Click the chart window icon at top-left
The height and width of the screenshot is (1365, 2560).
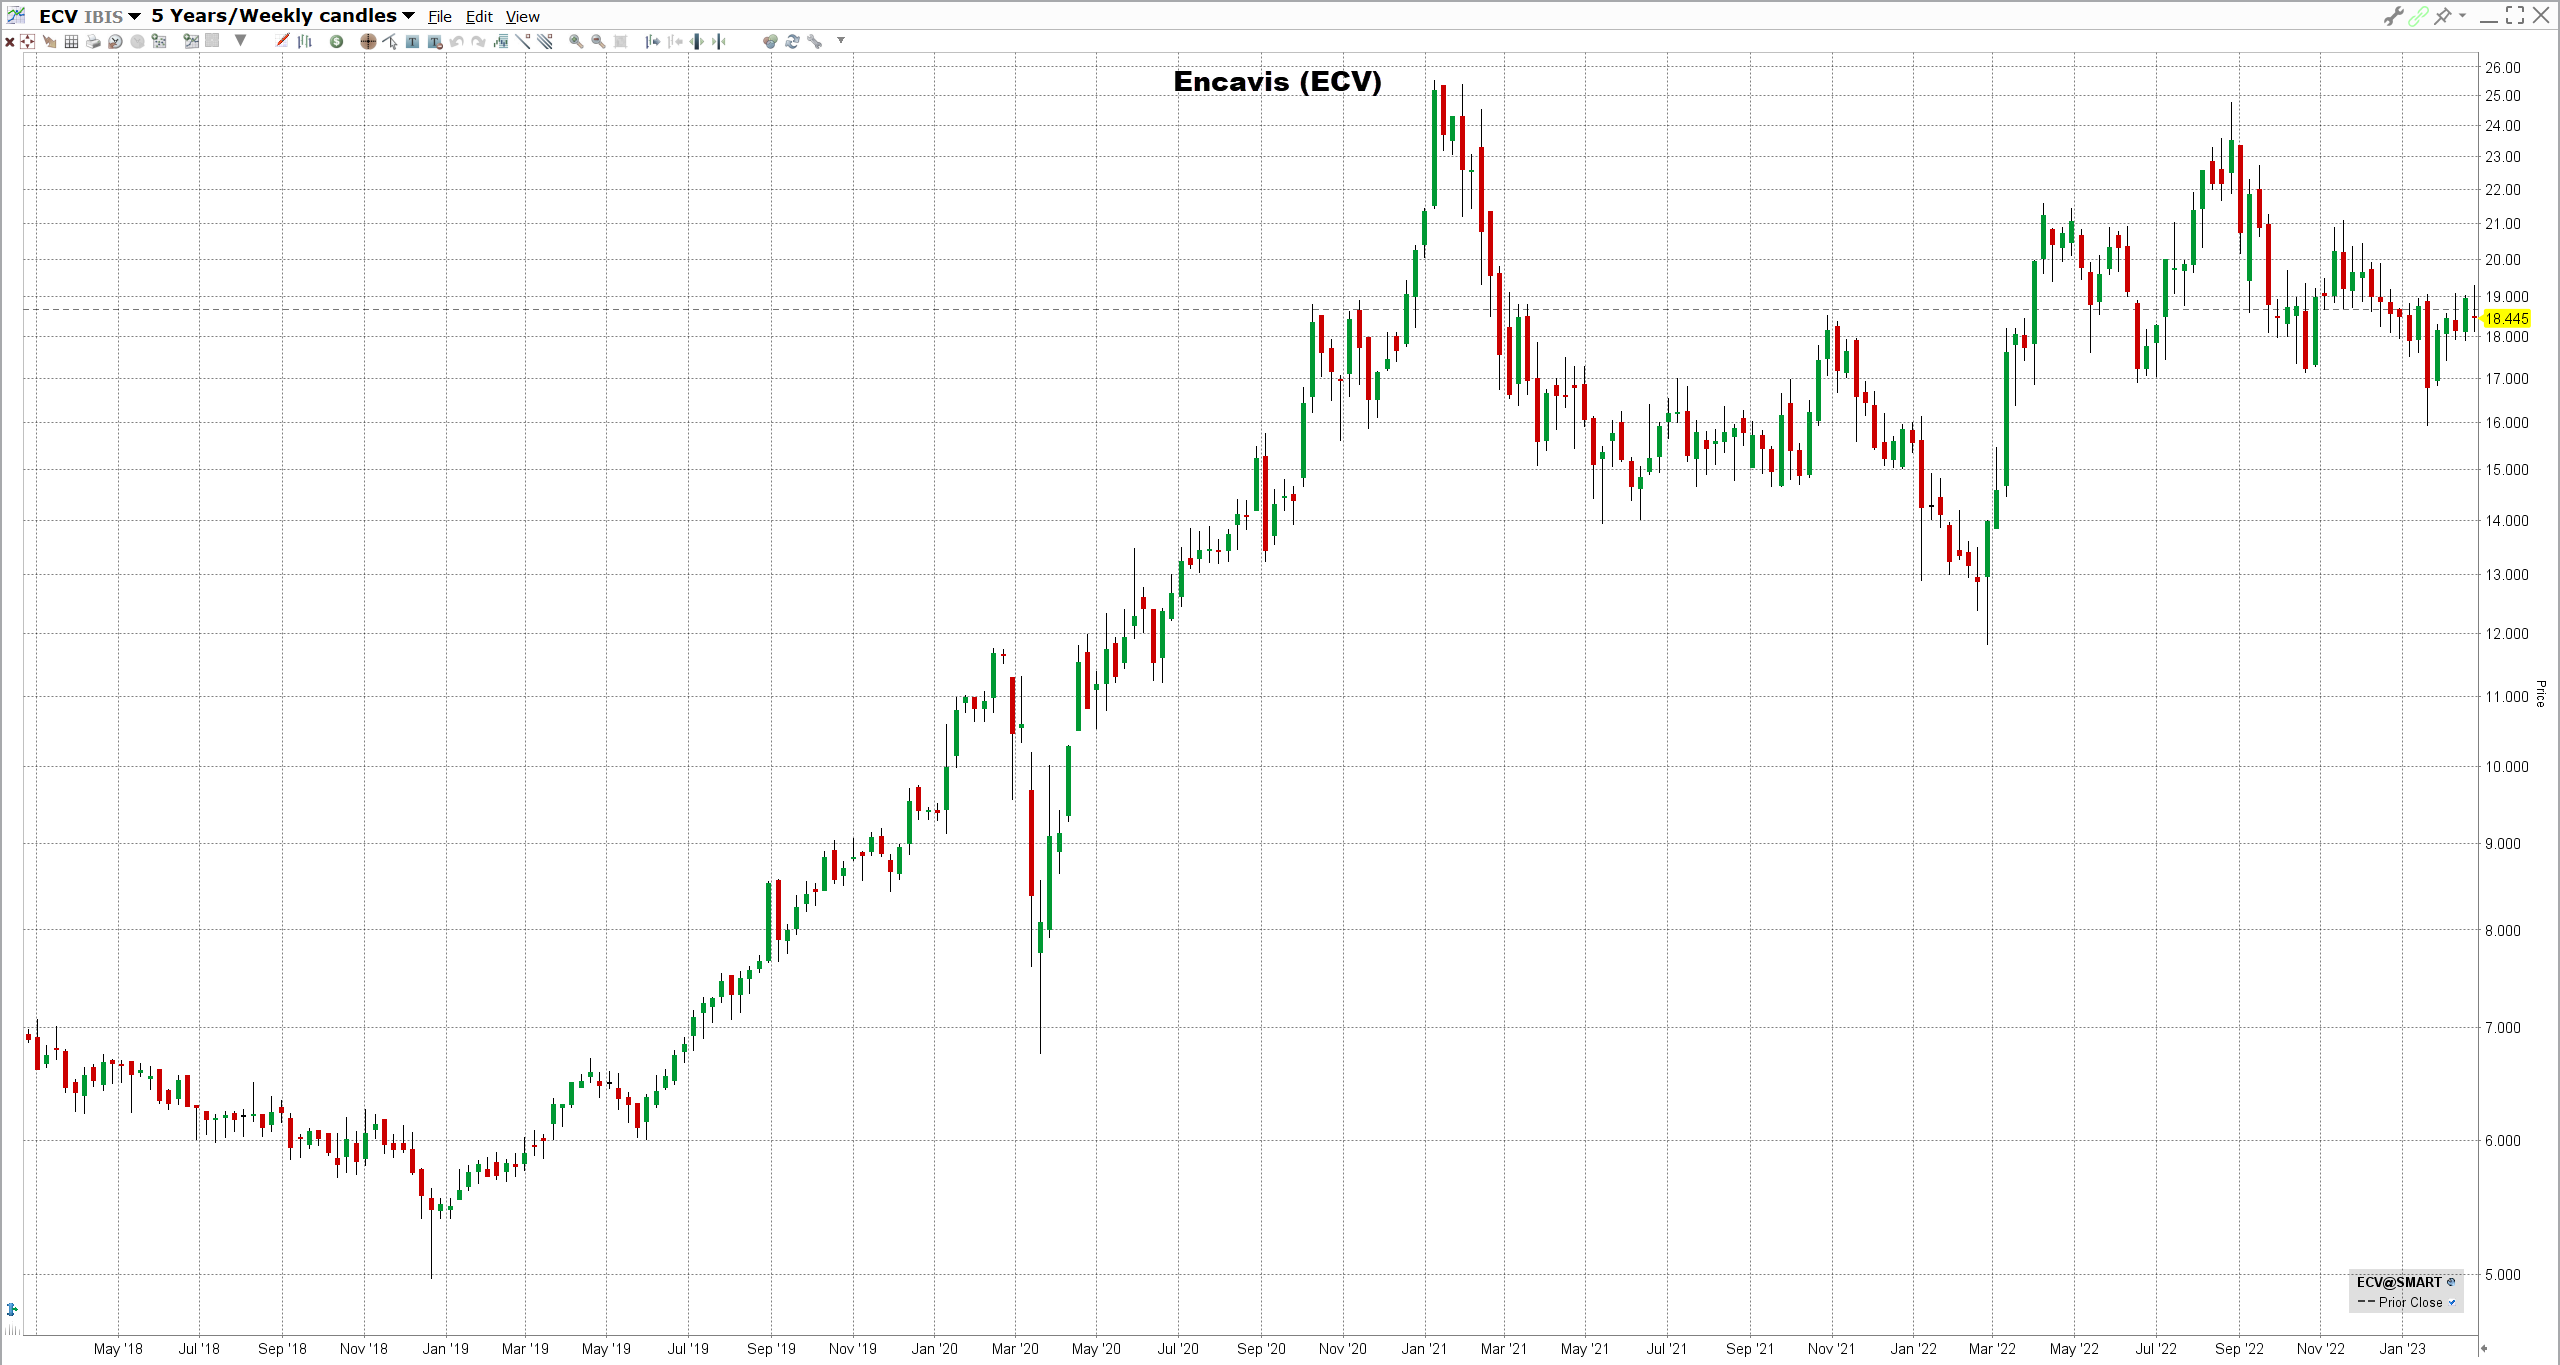pos(16,15)
